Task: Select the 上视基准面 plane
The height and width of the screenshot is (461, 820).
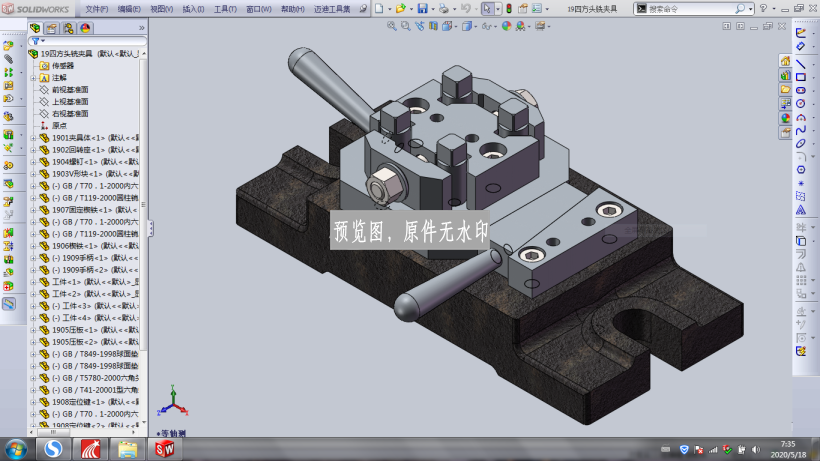Action: point(70,101)
